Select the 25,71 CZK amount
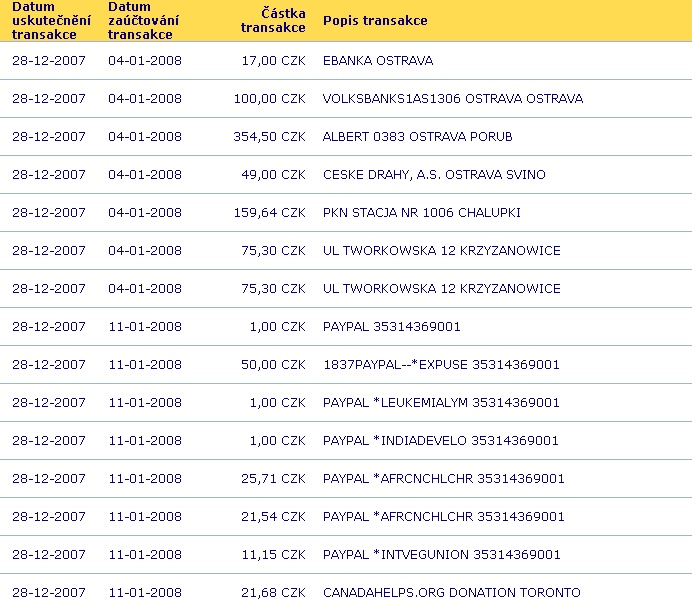 (273, 478)
